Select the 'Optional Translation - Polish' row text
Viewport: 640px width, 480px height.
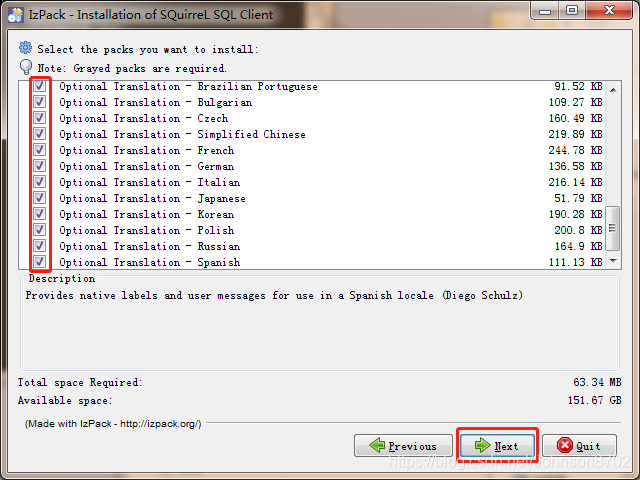pyautogui.click(x=147, y=230)
